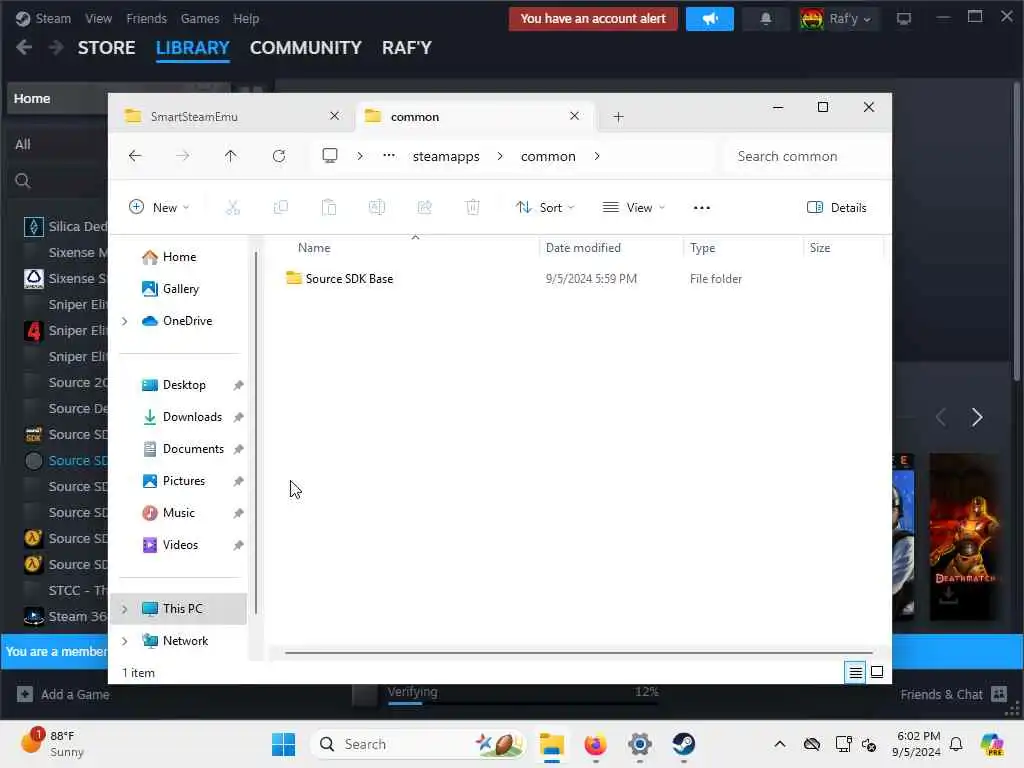The width and height of the screenshot is (1024, 768).
Task: Go up one folder level in Explorer
Action: pos(231,156)
